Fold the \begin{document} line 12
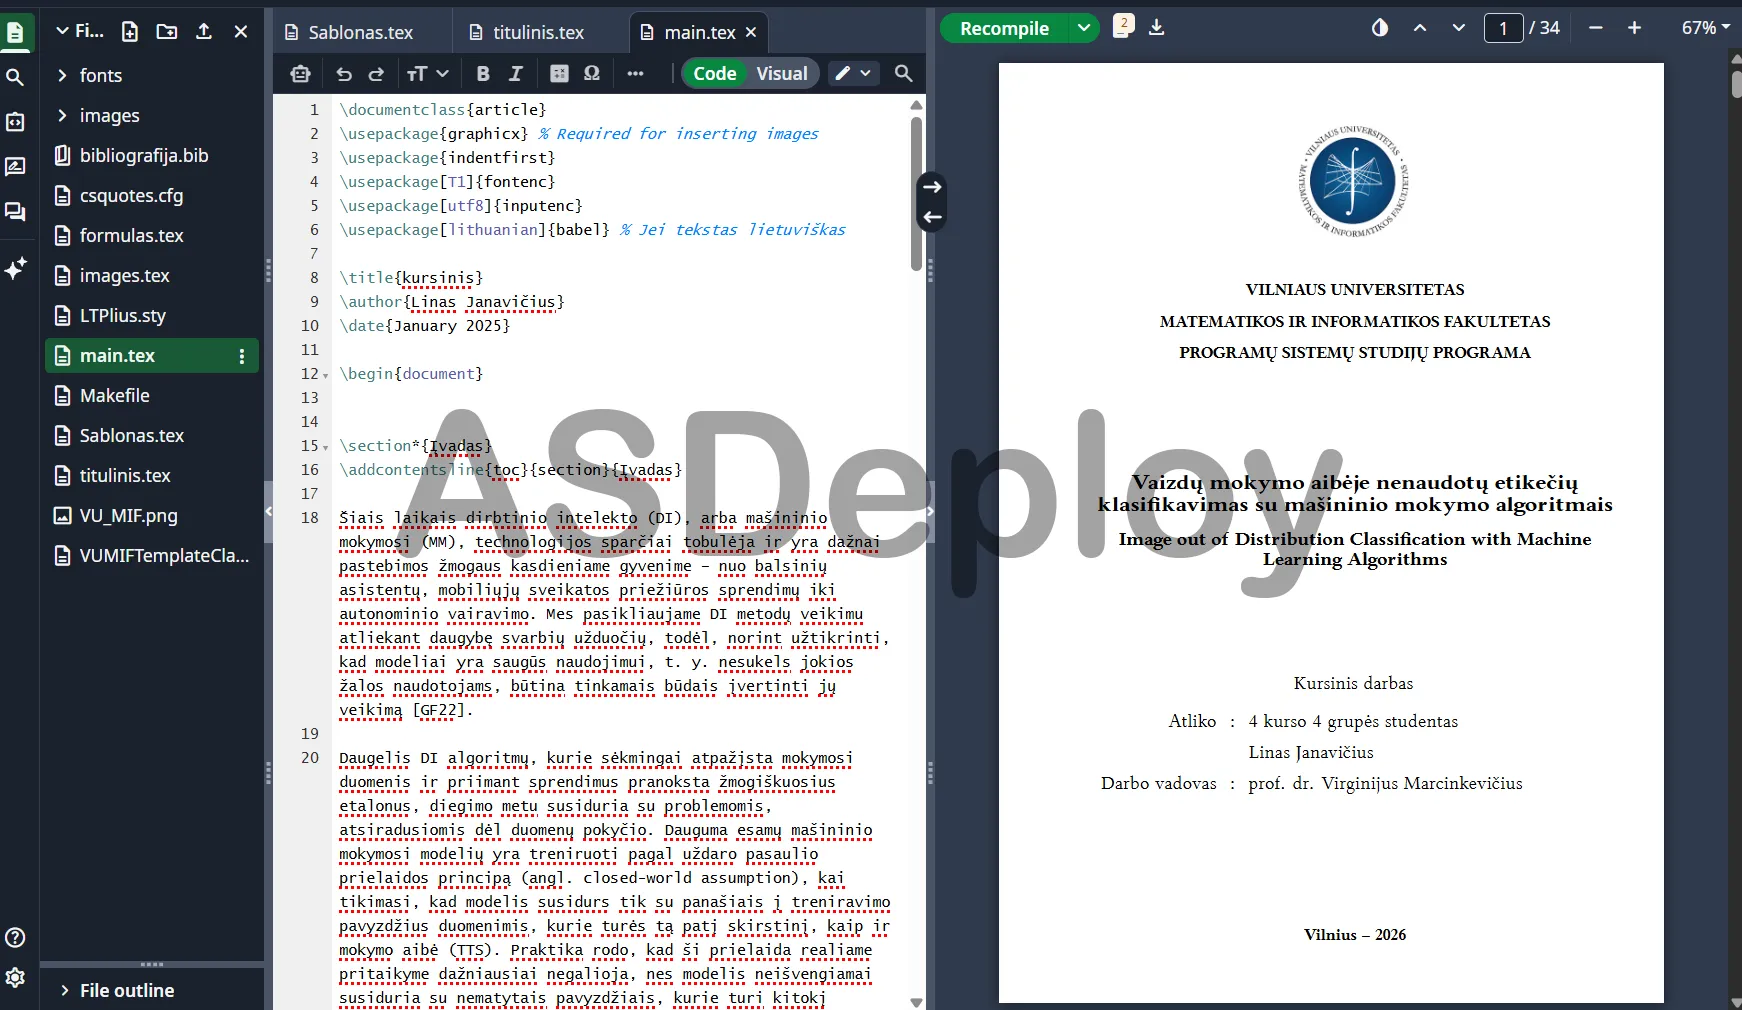 (326, 375)
